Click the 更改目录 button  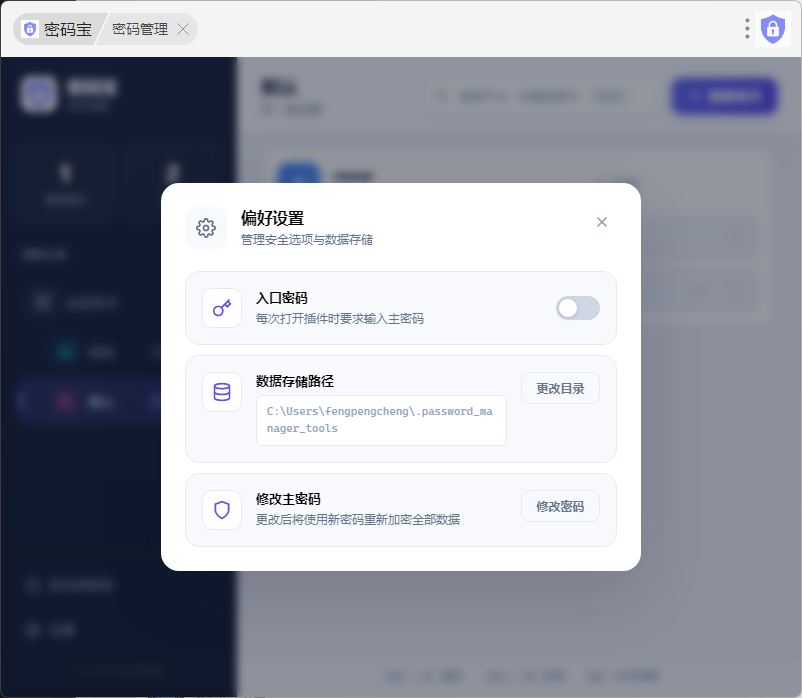tap(560, 388)
